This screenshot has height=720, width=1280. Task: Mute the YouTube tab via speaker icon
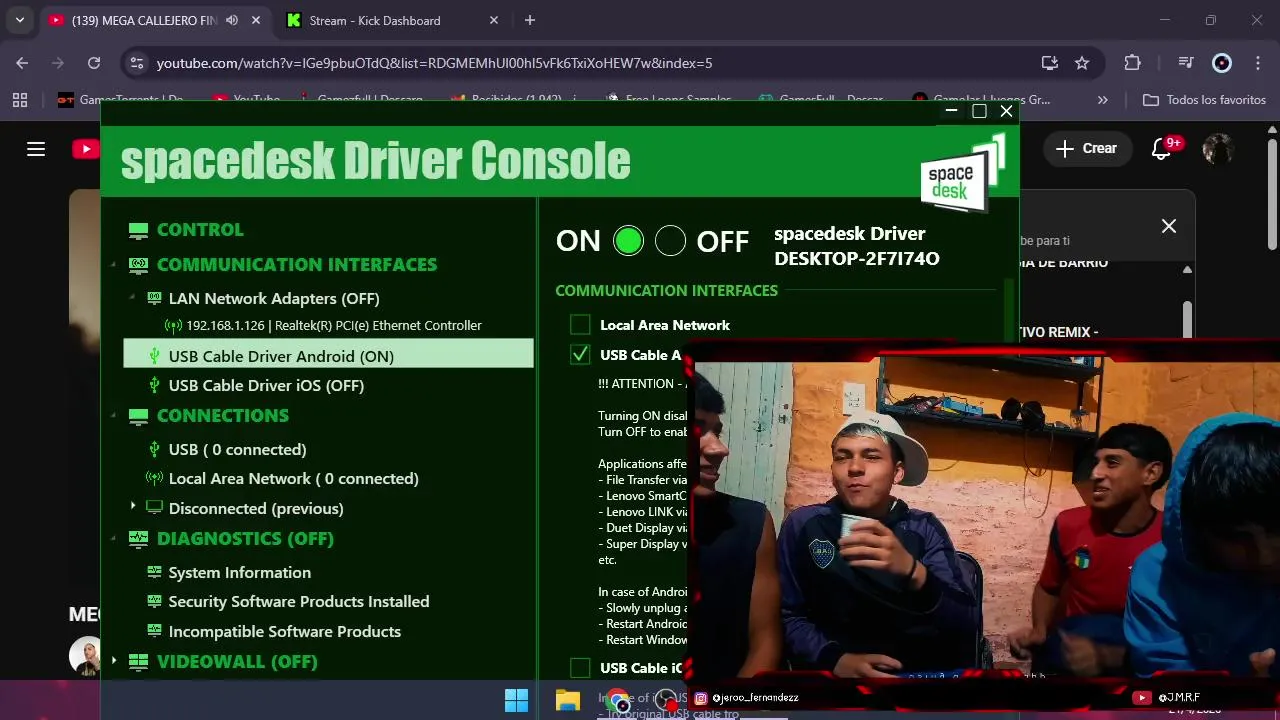tap(232, 20)
